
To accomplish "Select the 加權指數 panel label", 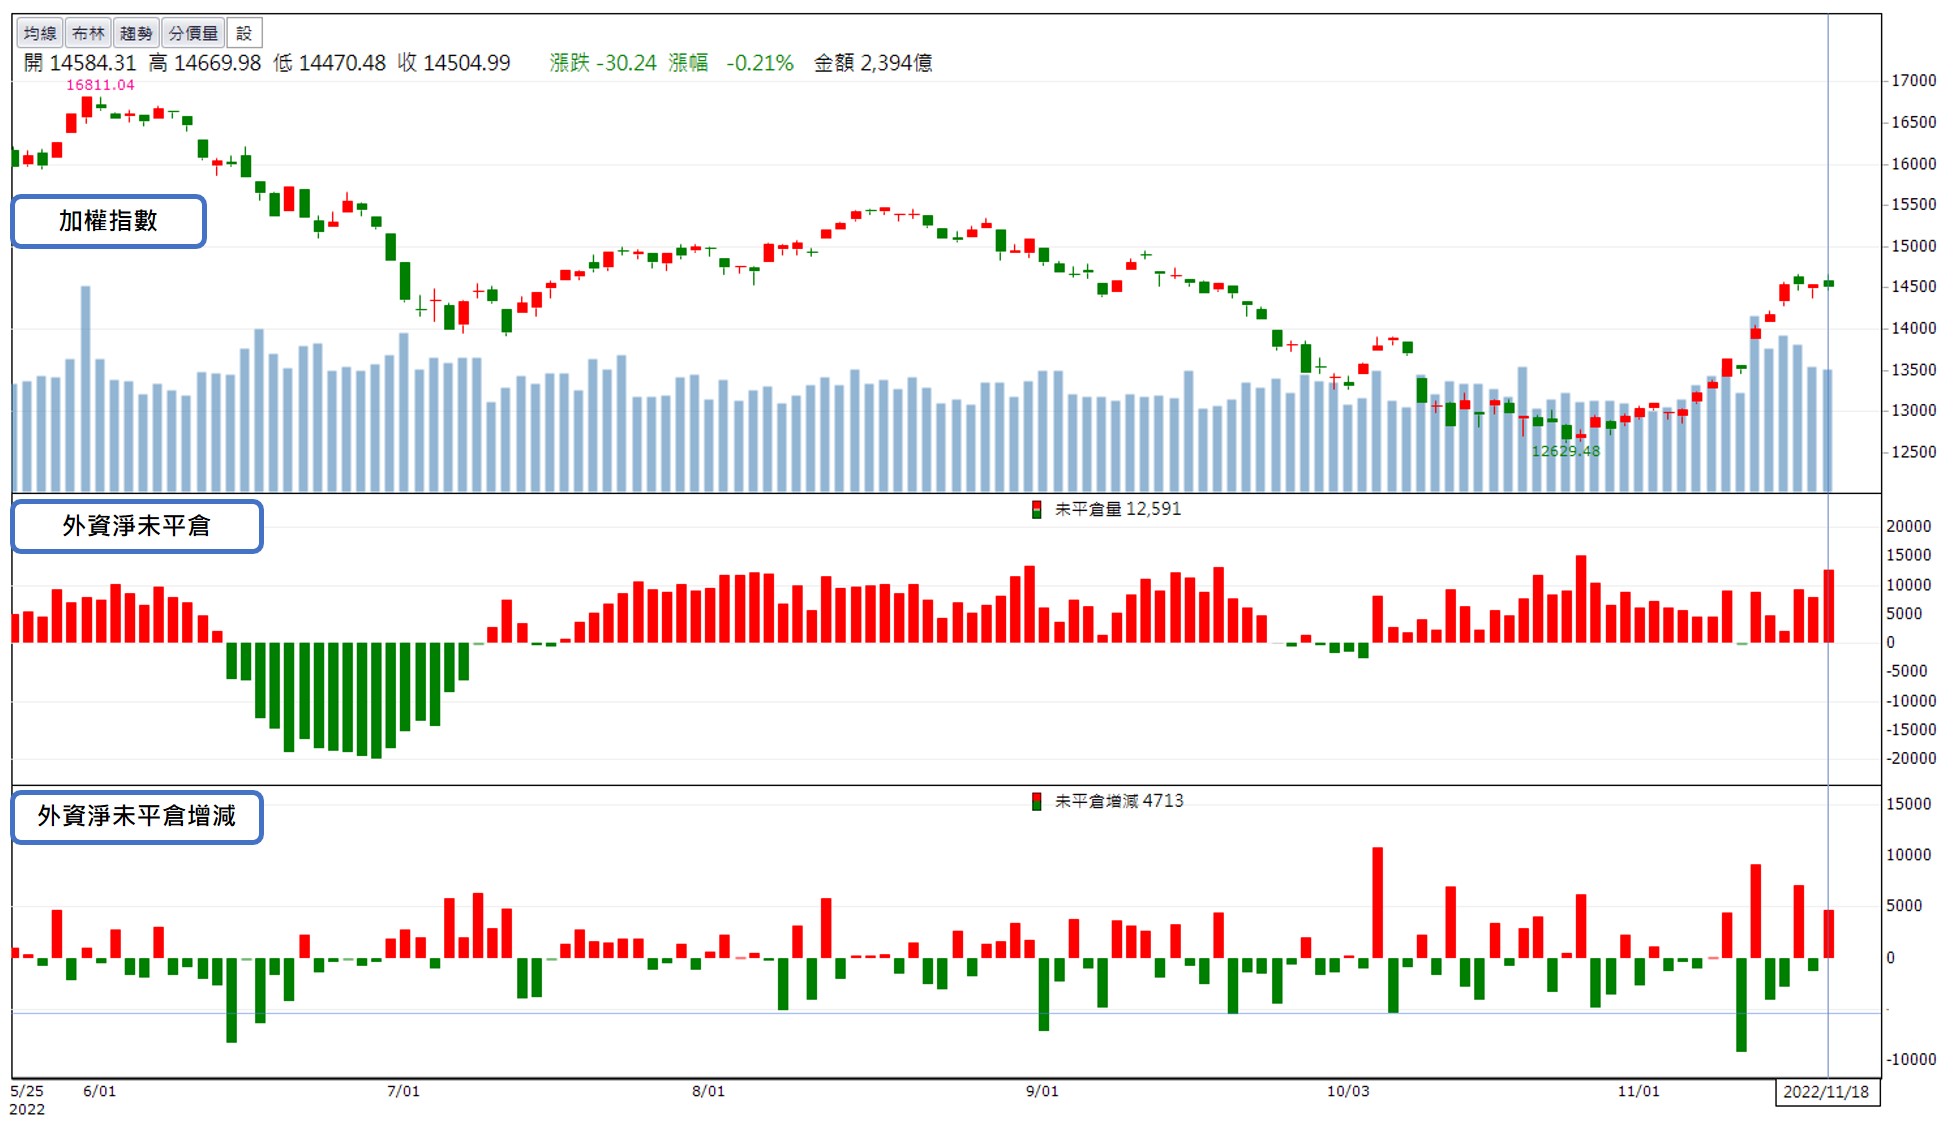I will pyautogui.click(x=108, y=221).
